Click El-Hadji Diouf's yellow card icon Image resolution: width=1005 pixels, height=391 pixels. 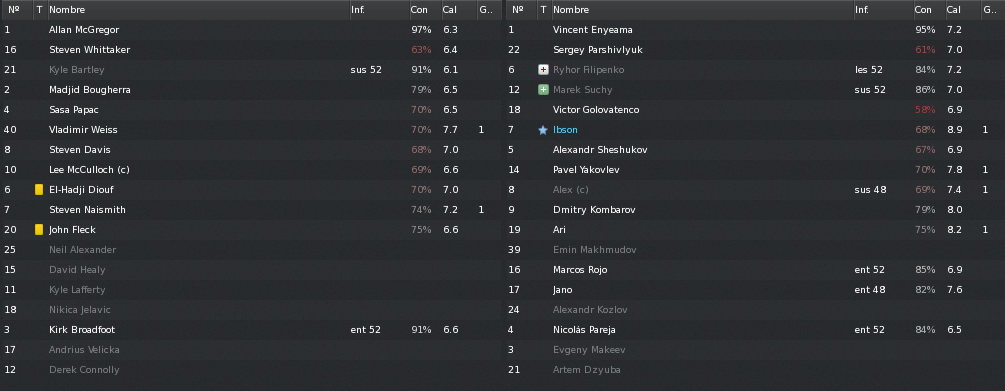tap(39, 190)
